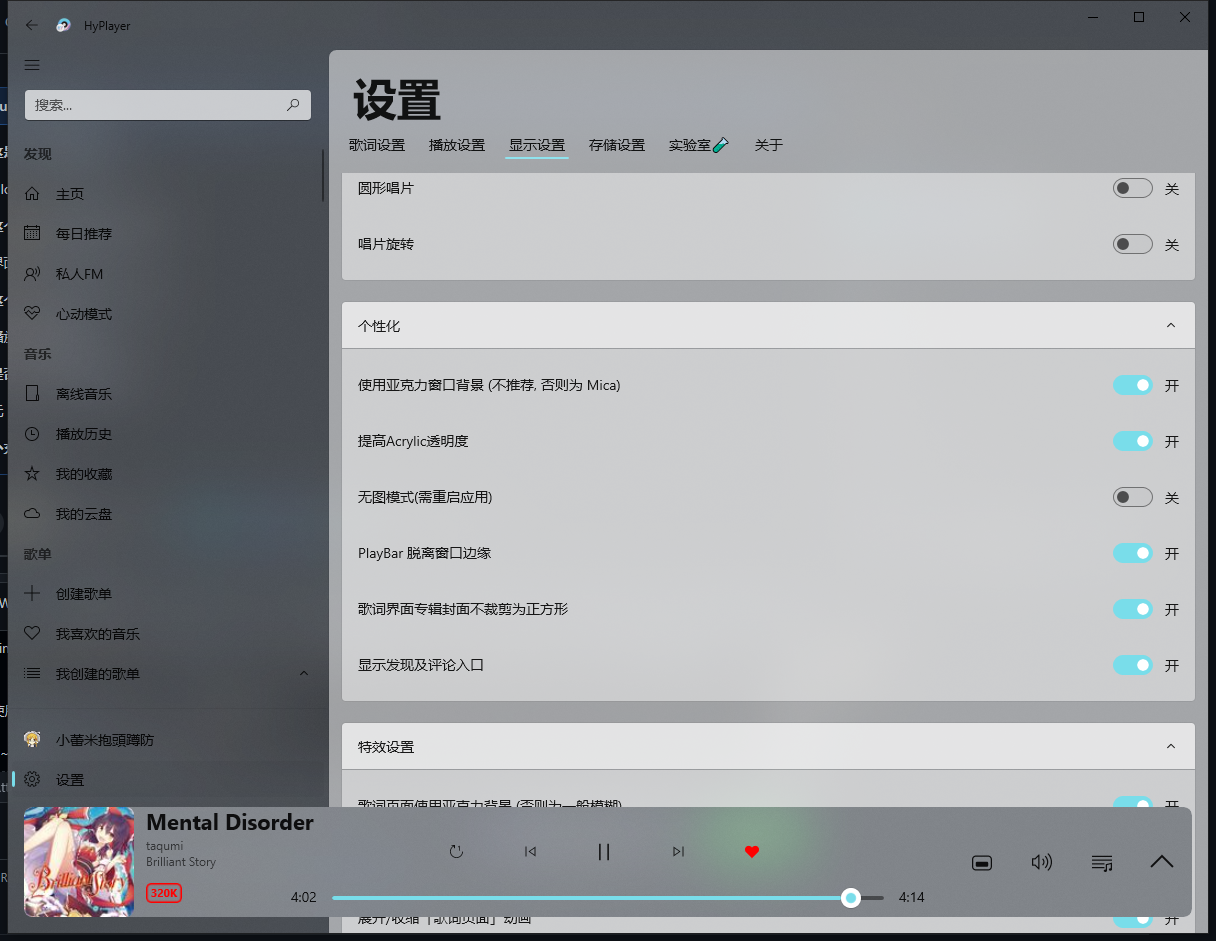The height and width of the screenshot is (941, 1216).
Task: Collapse the 特效设置 section
Action: click(1170, 746)
